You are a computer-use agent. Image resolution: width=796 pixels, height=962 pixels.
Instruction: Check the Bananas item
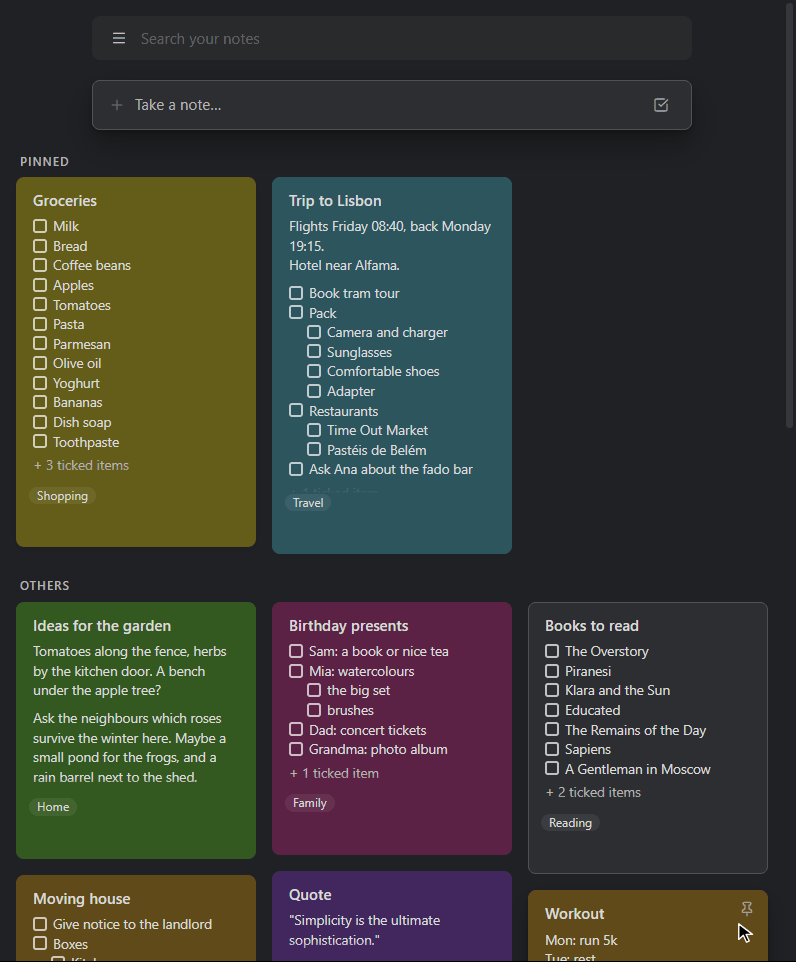pyautogui.click(x=40, y=402)
